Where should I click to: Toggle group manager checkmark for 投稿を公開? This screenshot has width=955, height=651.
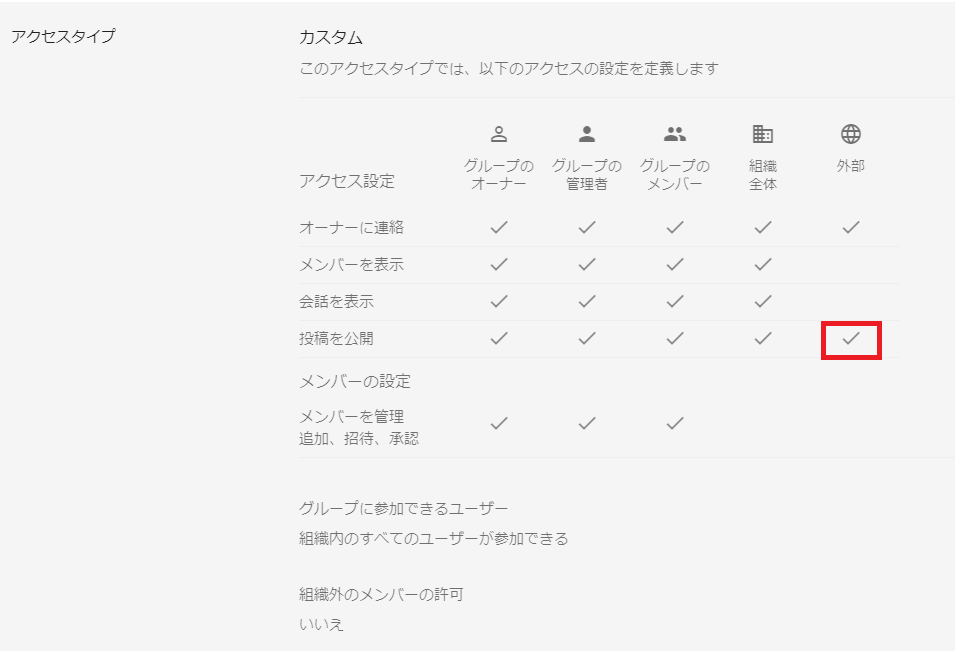click(x=587, y=339)
